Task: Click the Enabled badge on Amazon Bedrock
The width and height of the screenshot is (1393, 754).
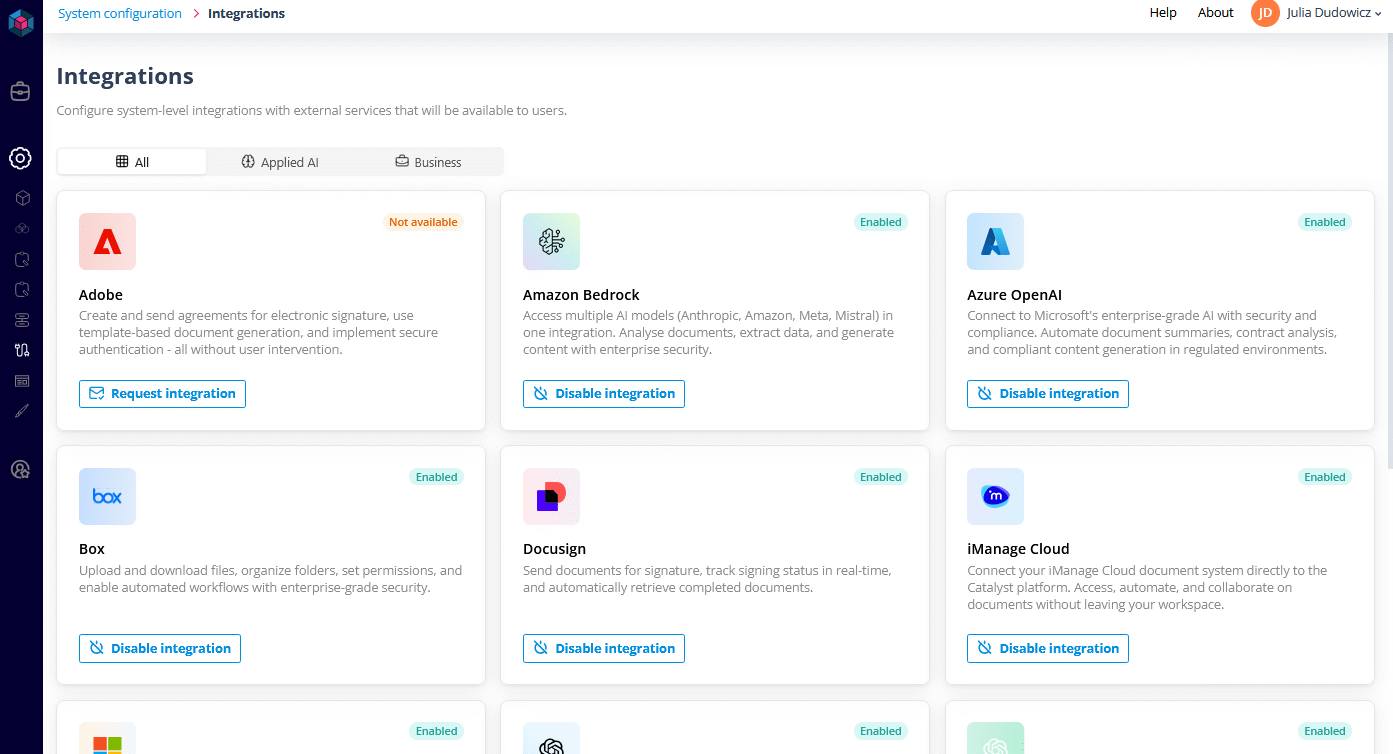Action: [881, 222]
